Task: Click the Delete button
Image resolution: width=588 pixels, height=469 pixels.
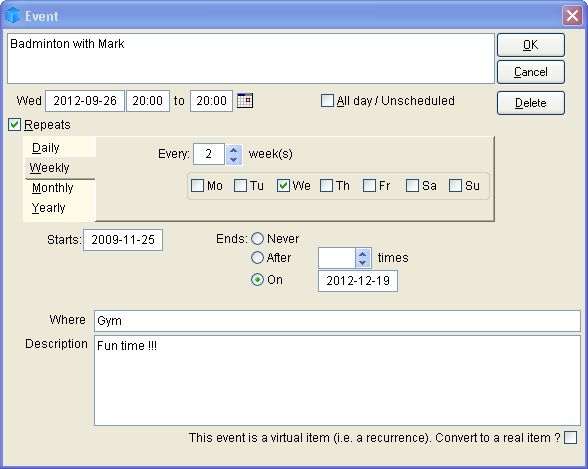Action: tap(531, 103)
